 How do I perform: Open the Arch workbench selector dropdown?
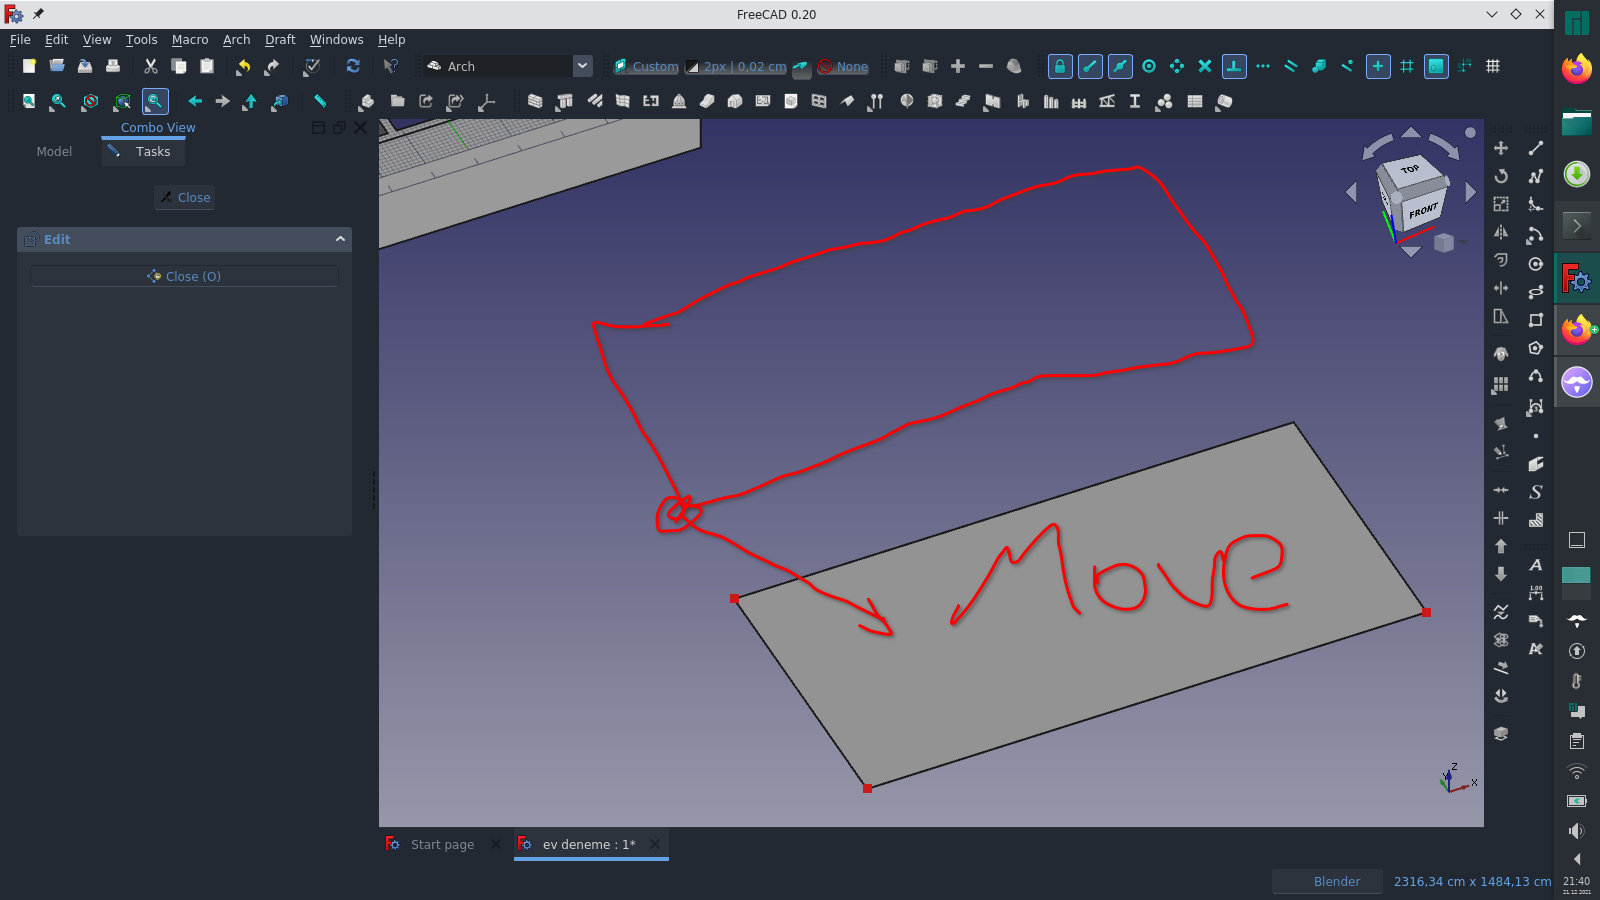(582, 66)
